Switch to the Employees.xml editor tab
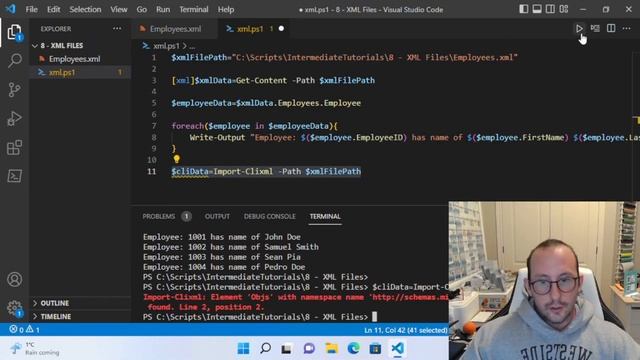The width and height of the screenshot is (640, 360). point(175,29)
